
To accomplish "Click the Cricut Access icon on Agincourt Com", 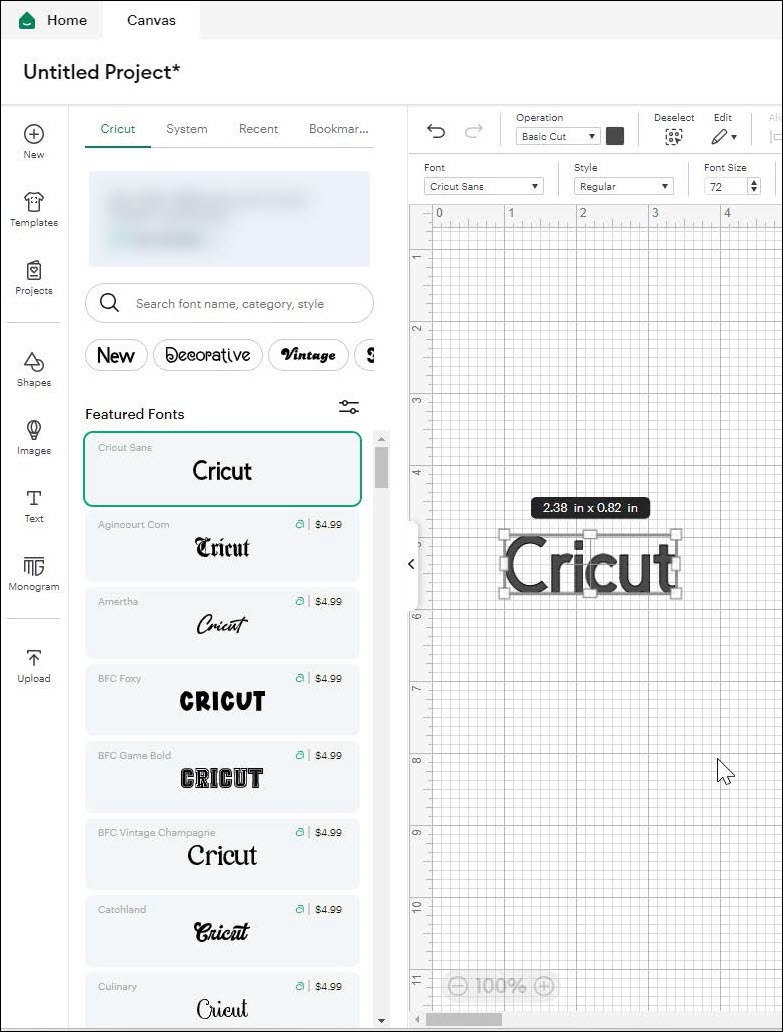I will (x=299, y=524).
